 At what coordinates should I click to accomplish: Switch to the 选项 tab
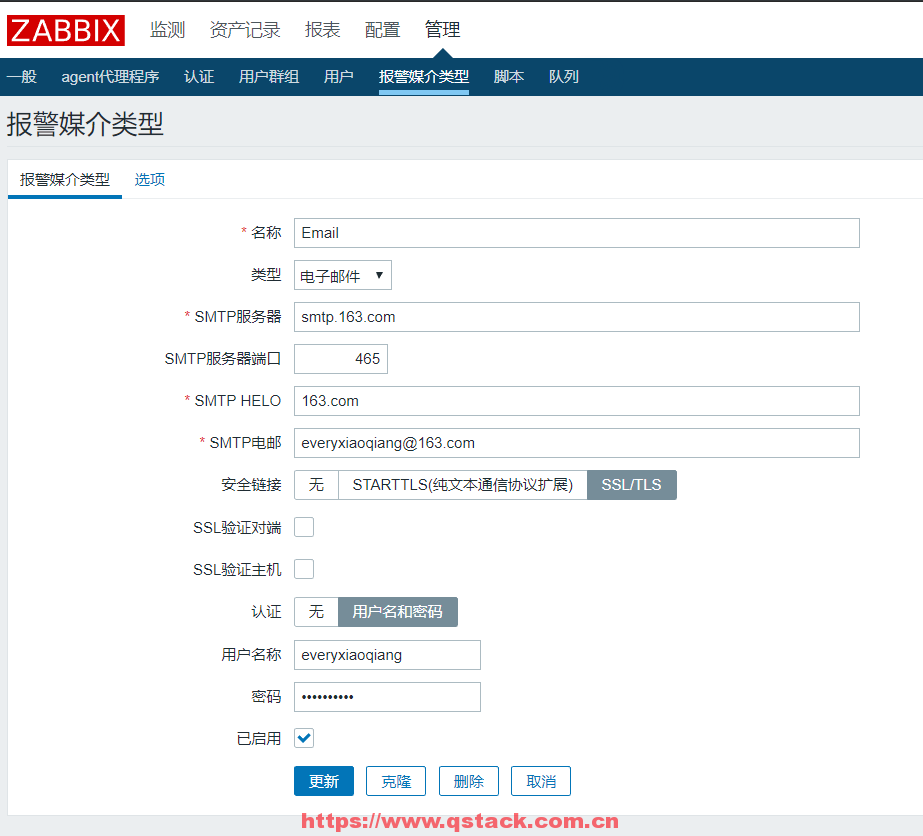pyautogui.click(x=150, y=180)
